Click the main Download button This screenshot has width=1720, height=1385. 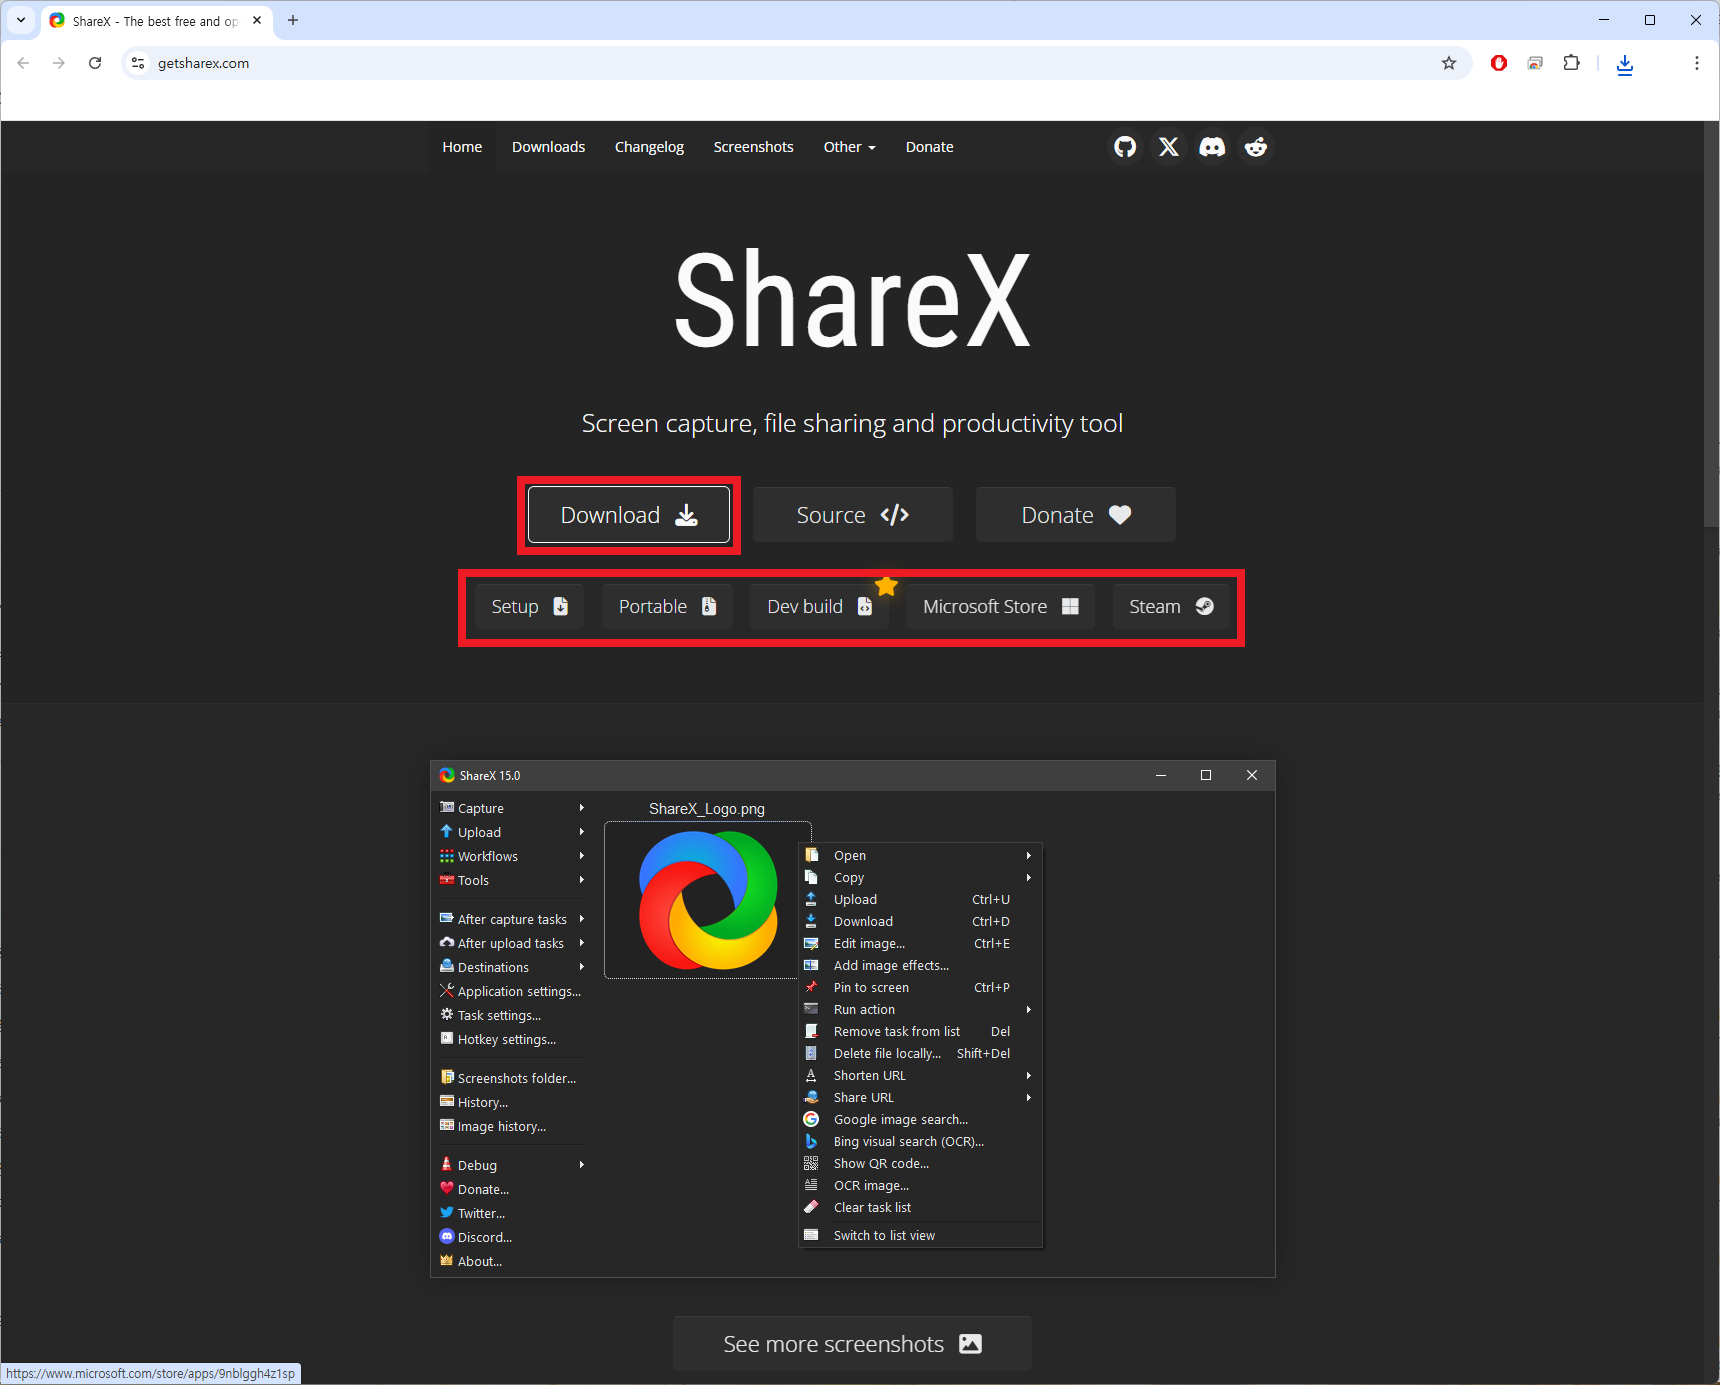(629, 515)
